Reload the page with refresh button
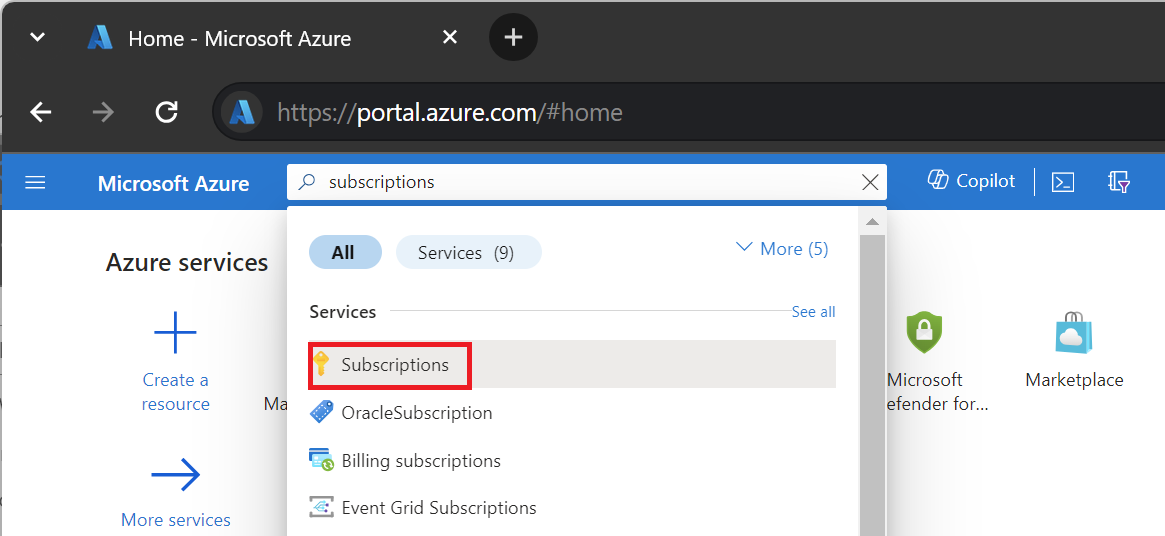 166,112
